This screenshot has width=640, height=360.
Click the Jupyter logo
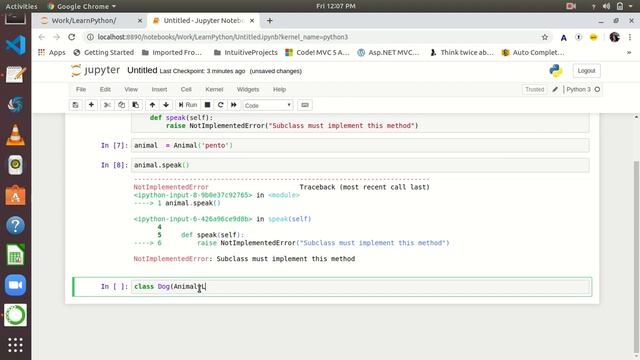96,70
